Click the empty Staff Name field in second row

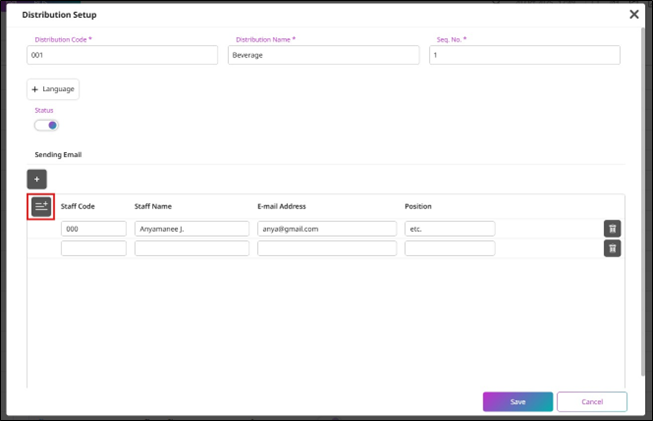[x=192, y=248]
